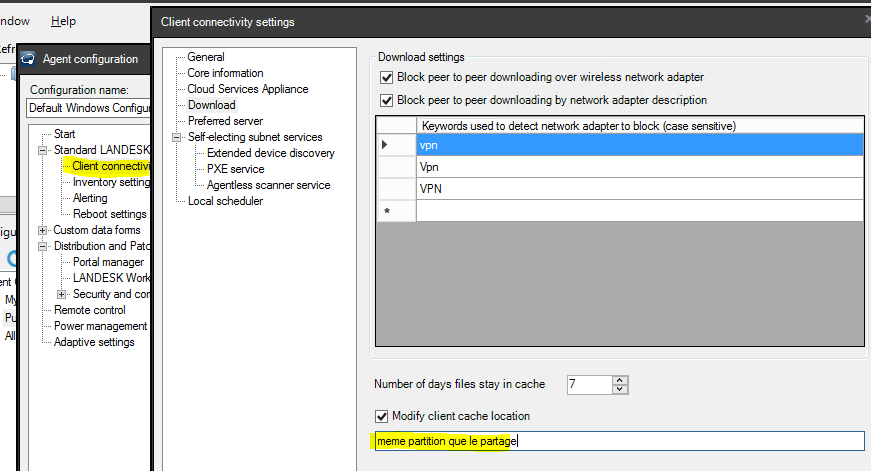Open Power management in the configuration tree
This screenshot has width=871, height=471.
100,326
